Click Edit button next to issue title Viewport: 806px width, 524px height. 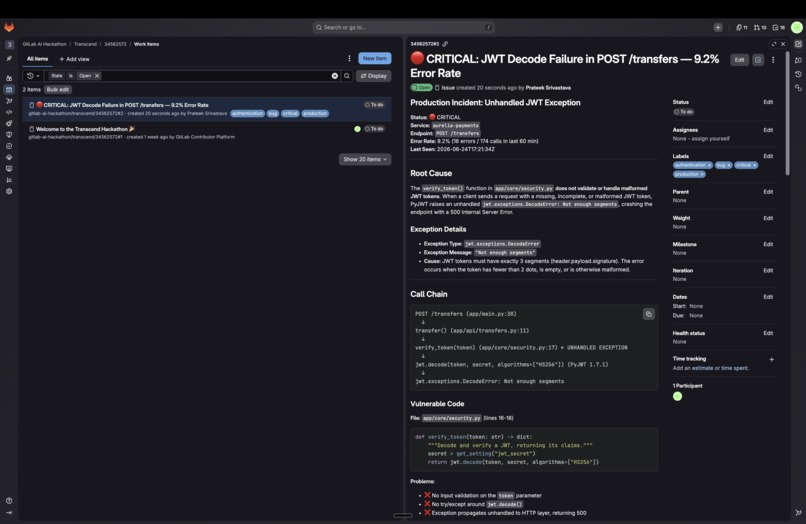point(739,60)
